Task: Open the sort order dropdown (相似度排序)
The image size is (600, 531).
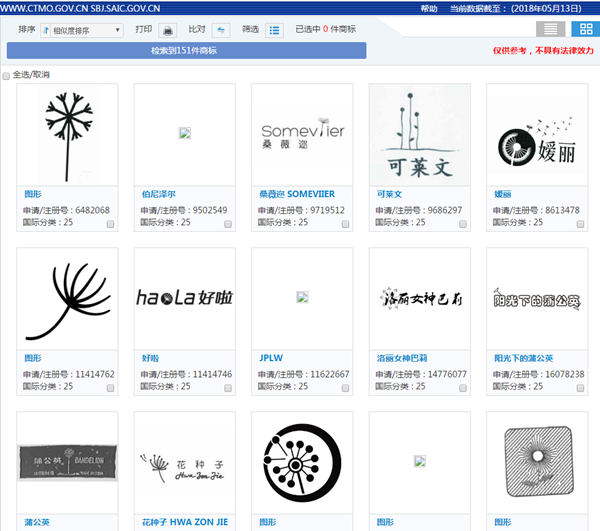Action: click(x=82, y=30)
